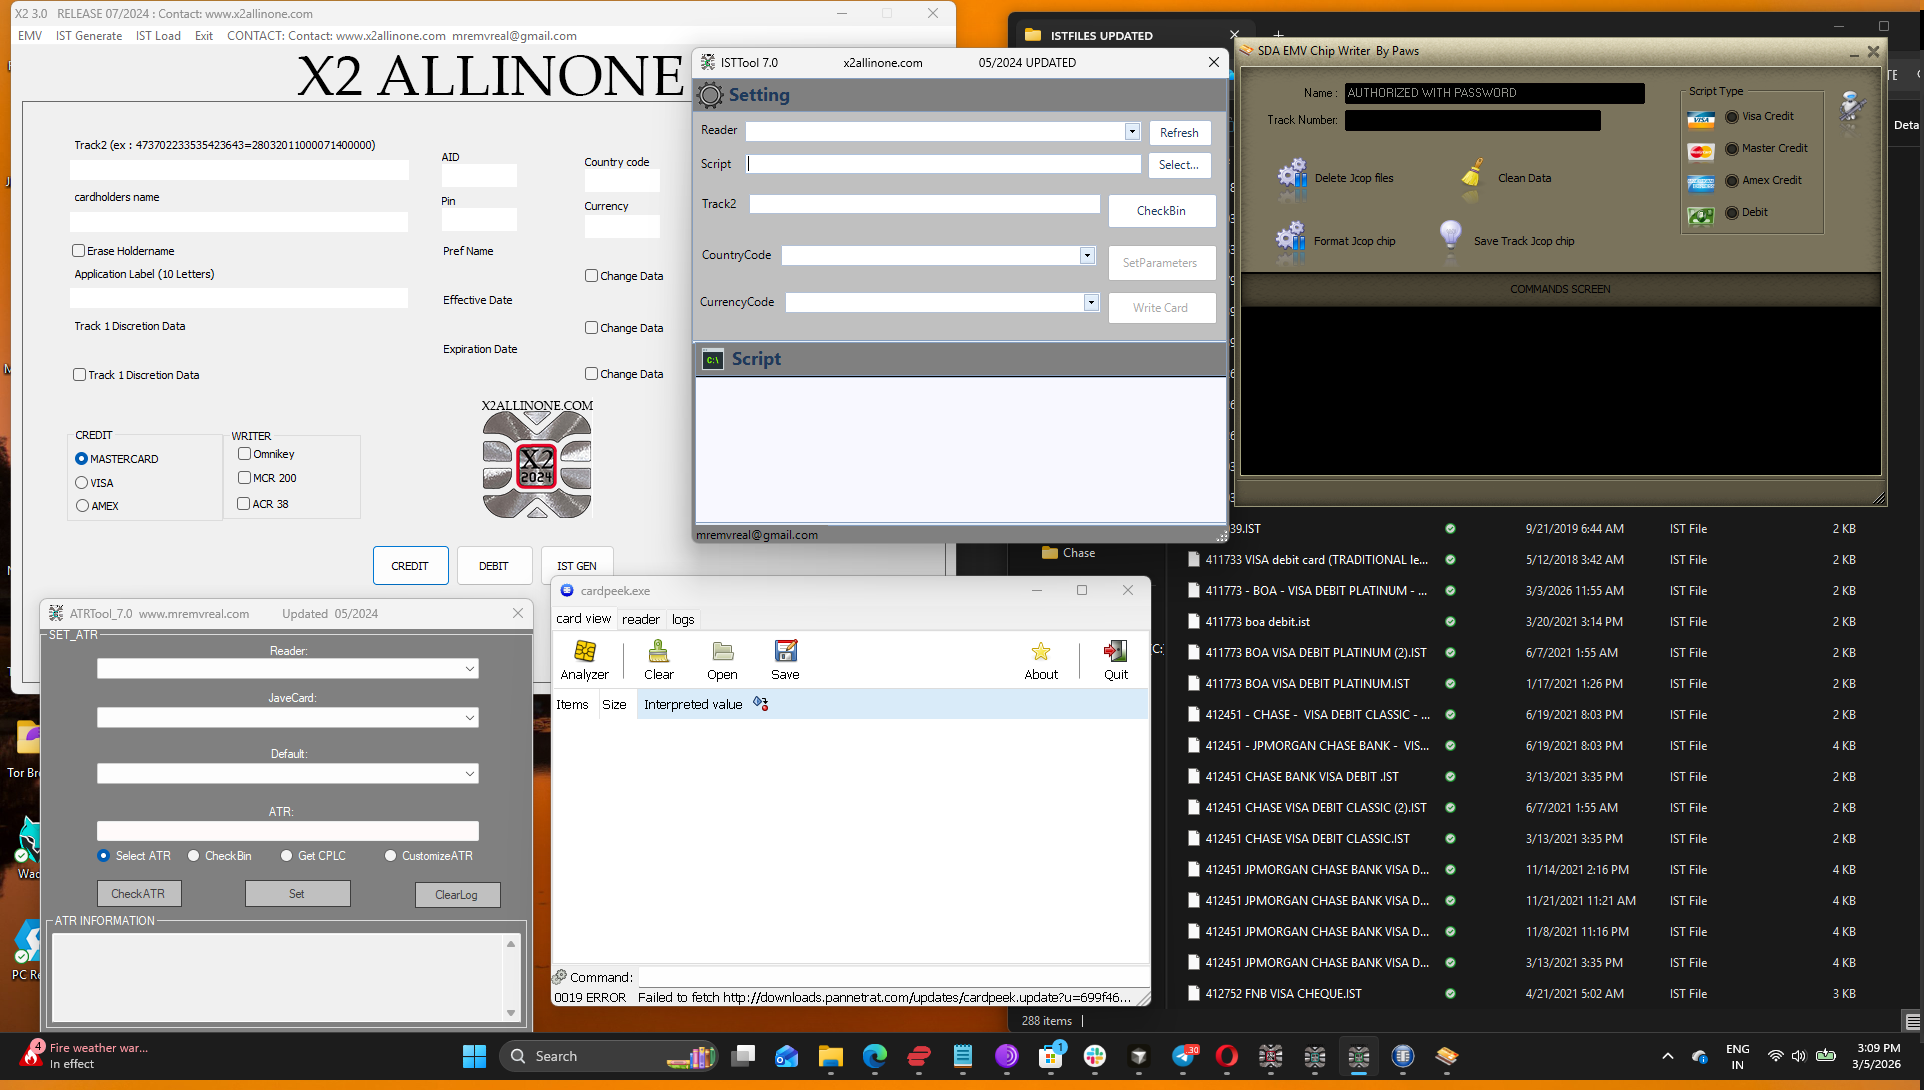Expand the CurrencyCode dropdown in ISTTool
1924x1090 pixels.
tap(1091, 303)
